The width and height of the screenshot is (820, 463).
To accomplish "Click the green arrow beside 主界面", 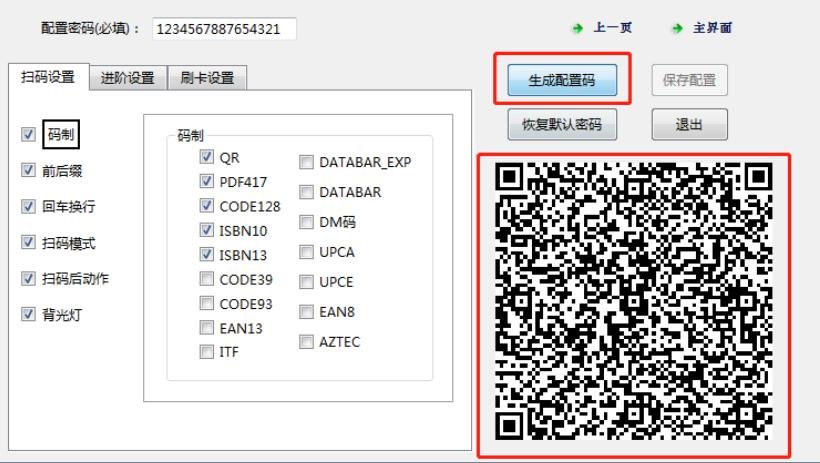I will coord(678,28).
